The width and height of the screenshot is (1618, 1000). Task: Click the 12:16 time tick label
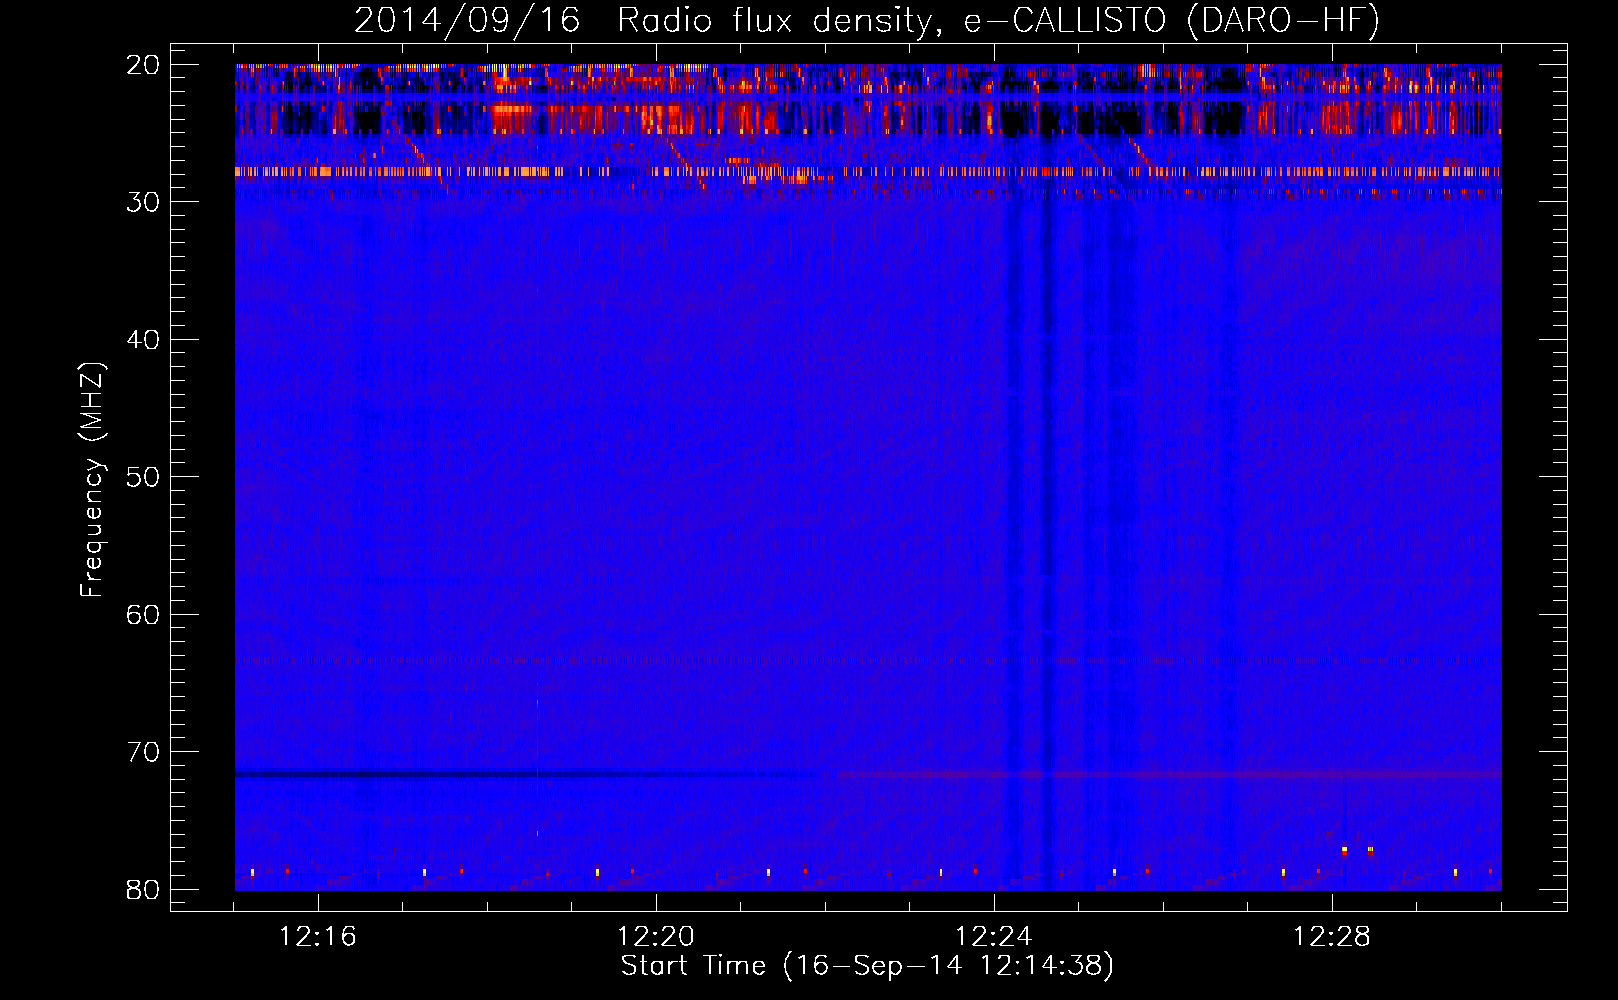click(x=318, y=937)
